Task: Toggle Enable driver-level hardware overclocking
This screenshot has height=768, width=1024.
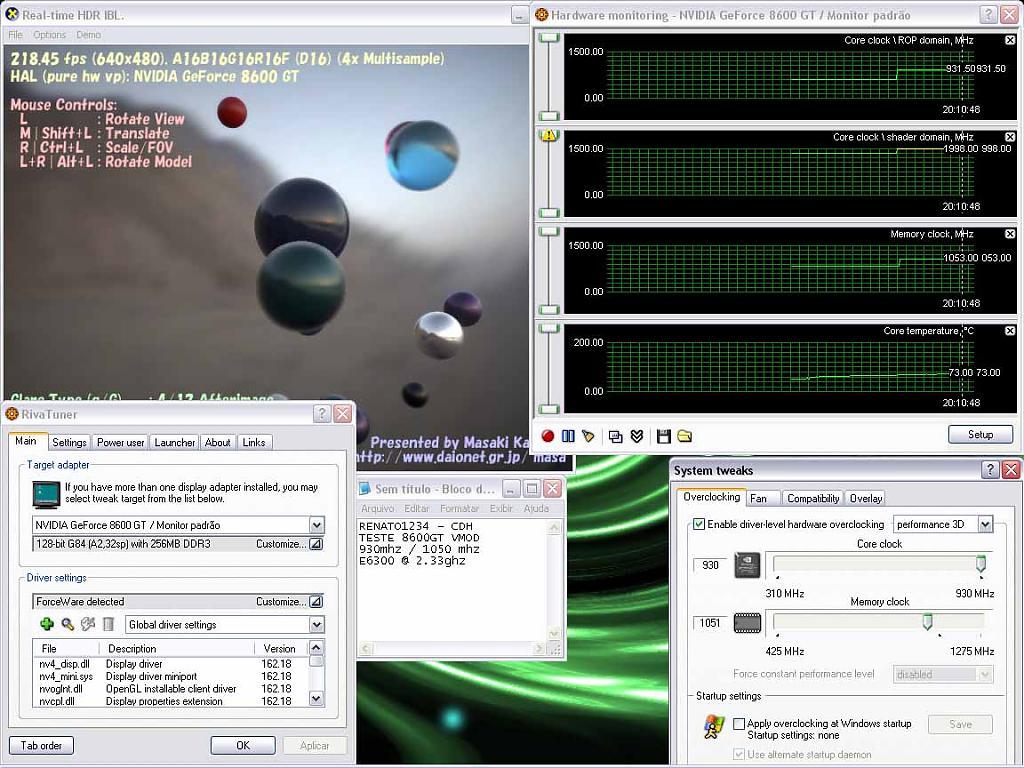Action: [699, 524]
